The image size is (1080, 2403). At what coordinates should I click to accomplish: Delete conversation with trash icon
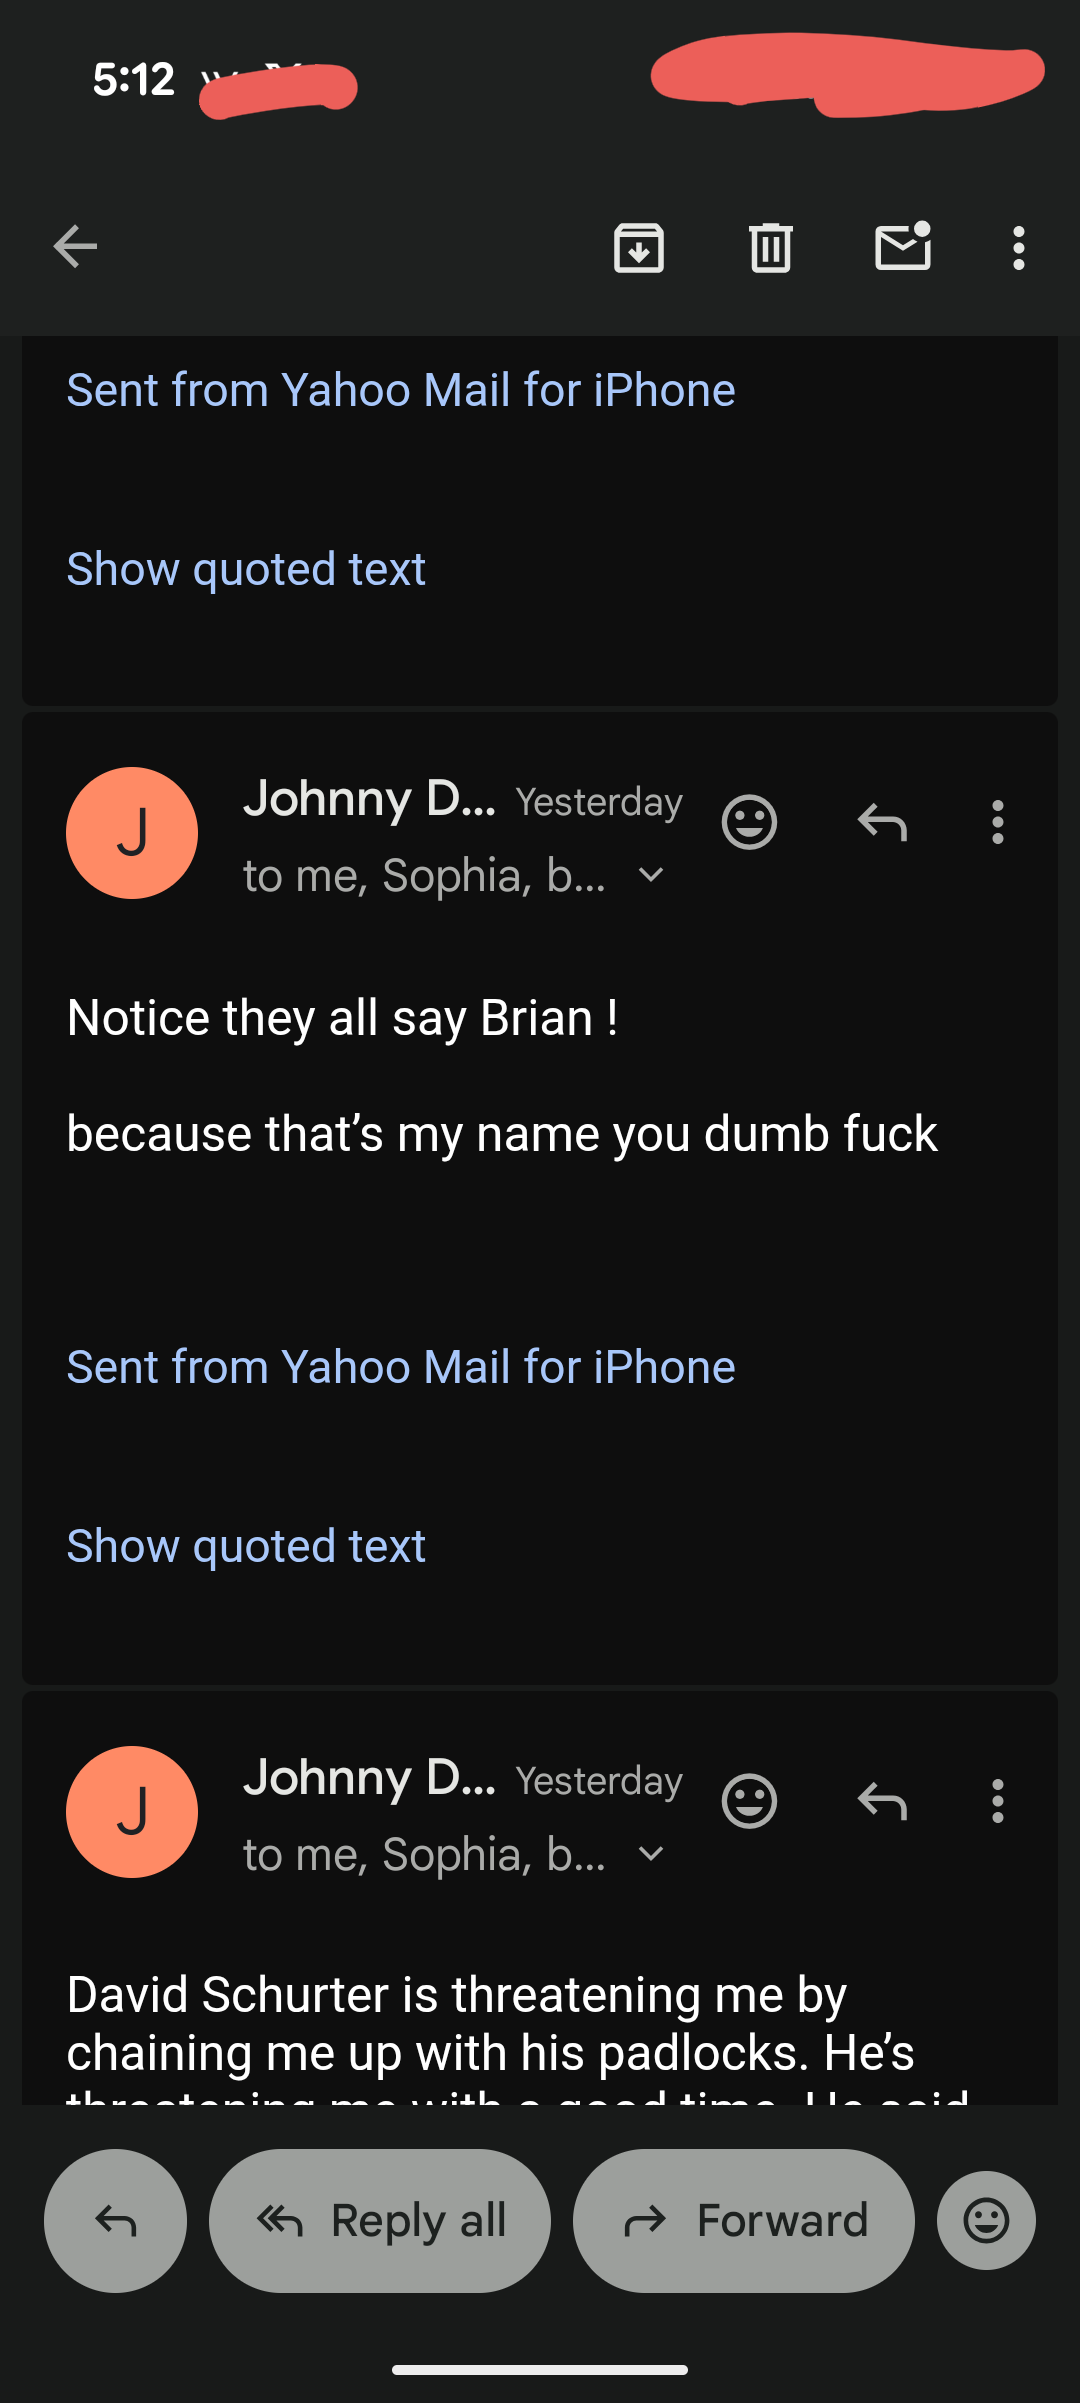[x=771, y=247]
